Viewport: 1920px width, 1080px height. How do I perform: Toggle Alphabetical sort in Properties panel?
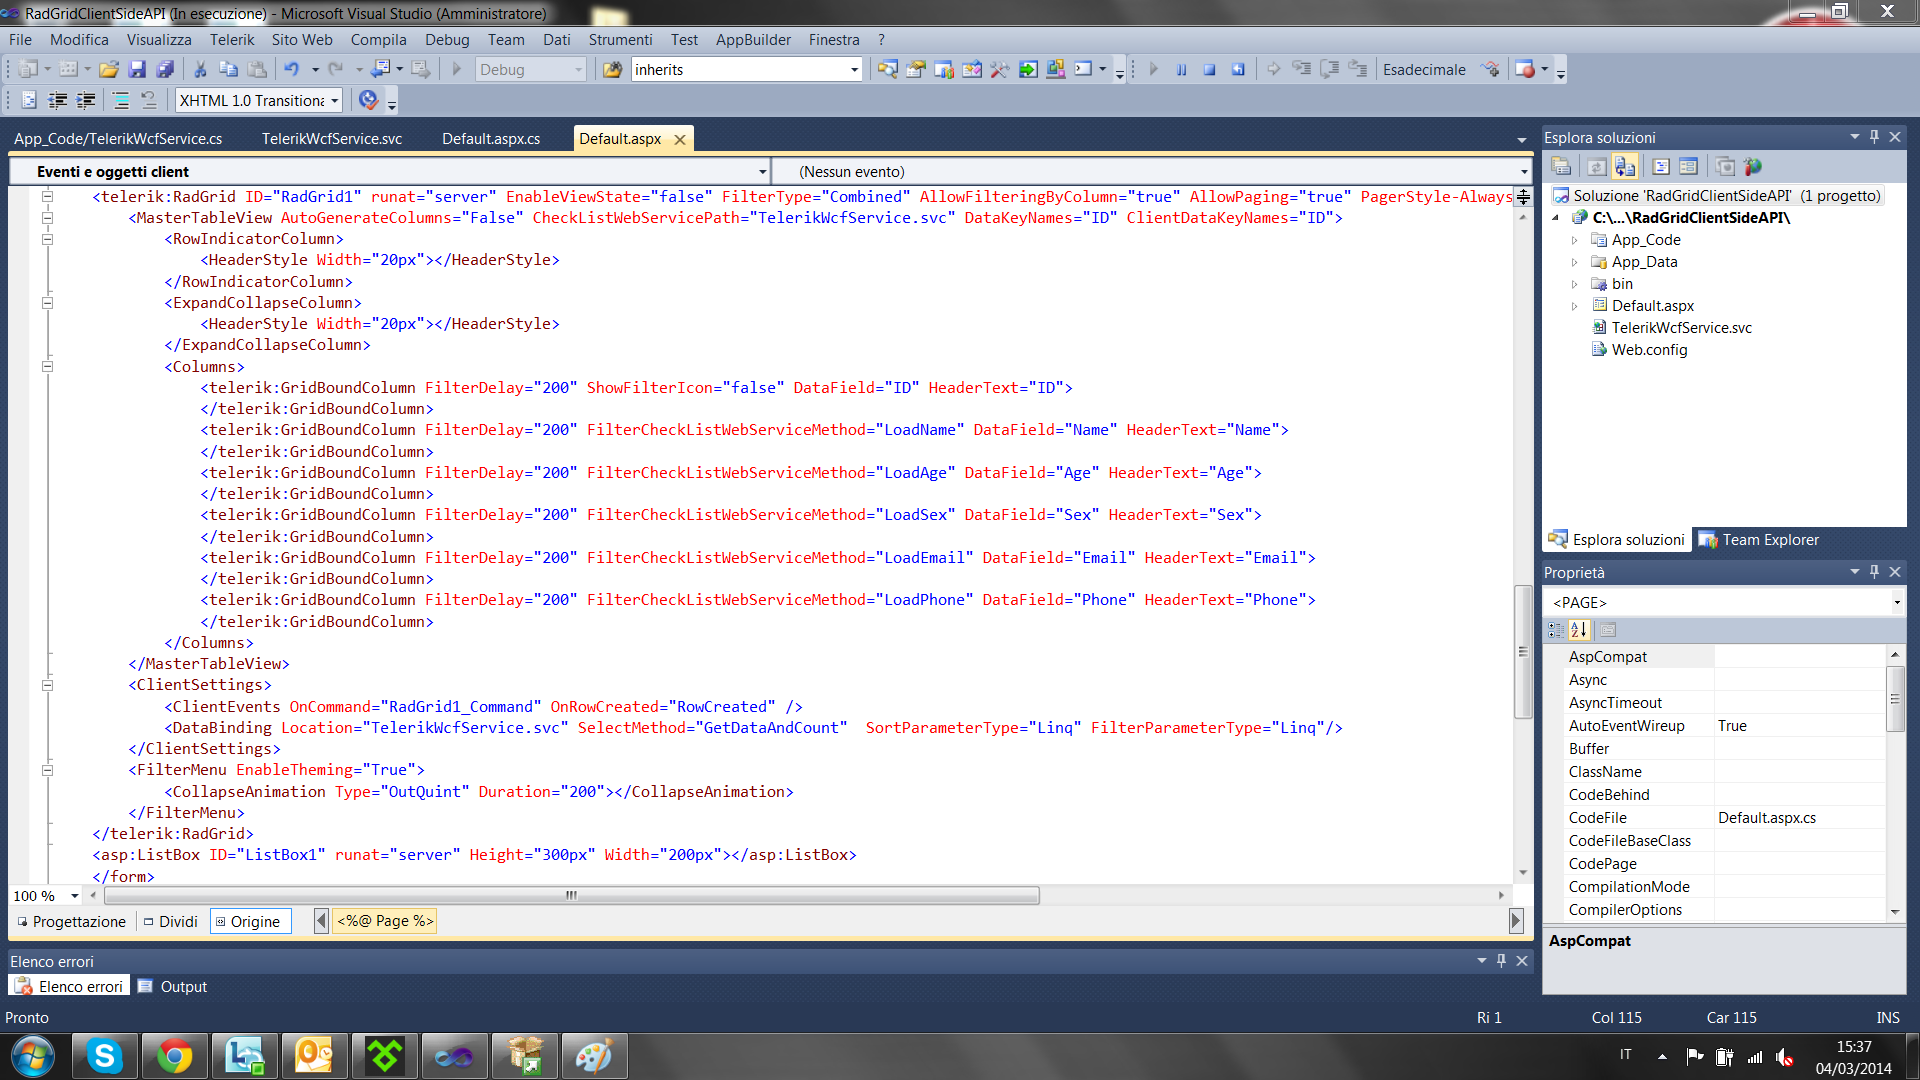tap(1579, 630)
